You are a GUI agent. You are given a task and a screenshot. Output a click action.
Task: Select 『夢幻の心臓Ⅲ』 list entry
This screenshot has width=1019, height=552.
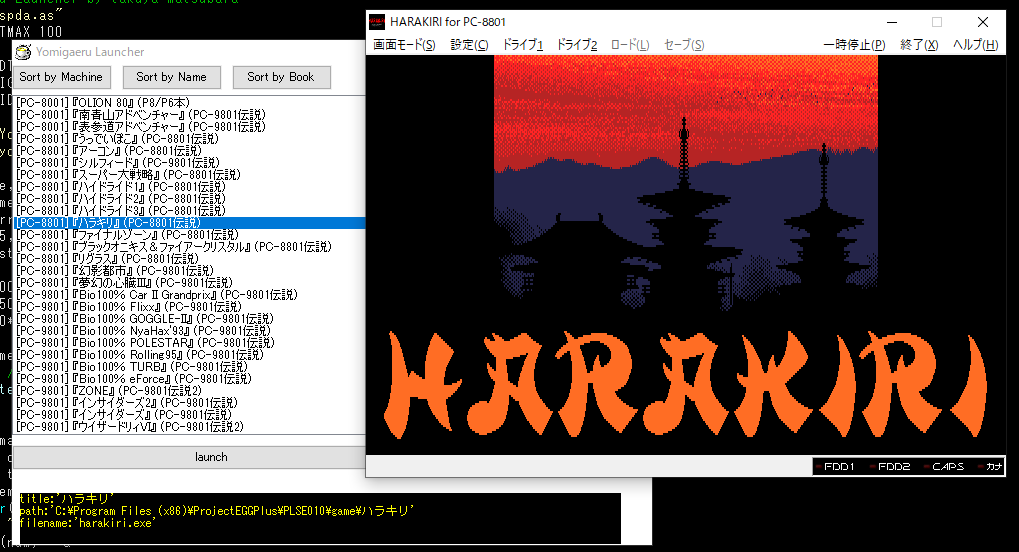[x=189, y=283]
